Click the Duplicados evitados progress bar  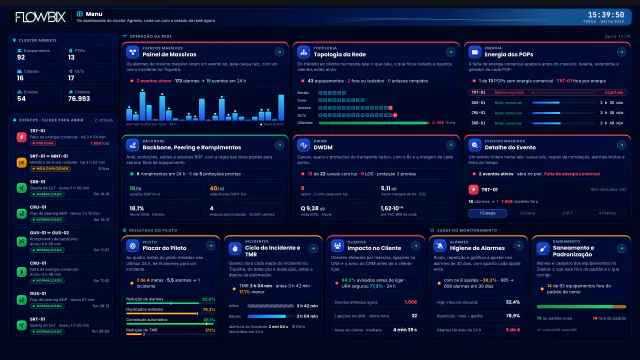coord(171,313)
